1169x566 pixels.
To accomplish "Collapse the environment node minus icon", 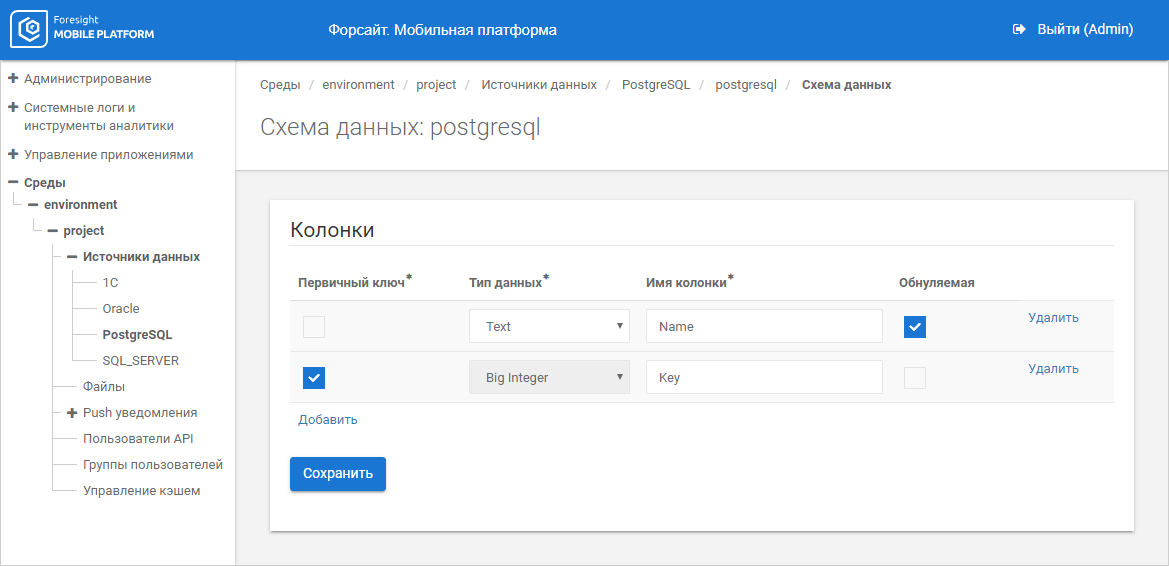I will click(x=33, y=205).
